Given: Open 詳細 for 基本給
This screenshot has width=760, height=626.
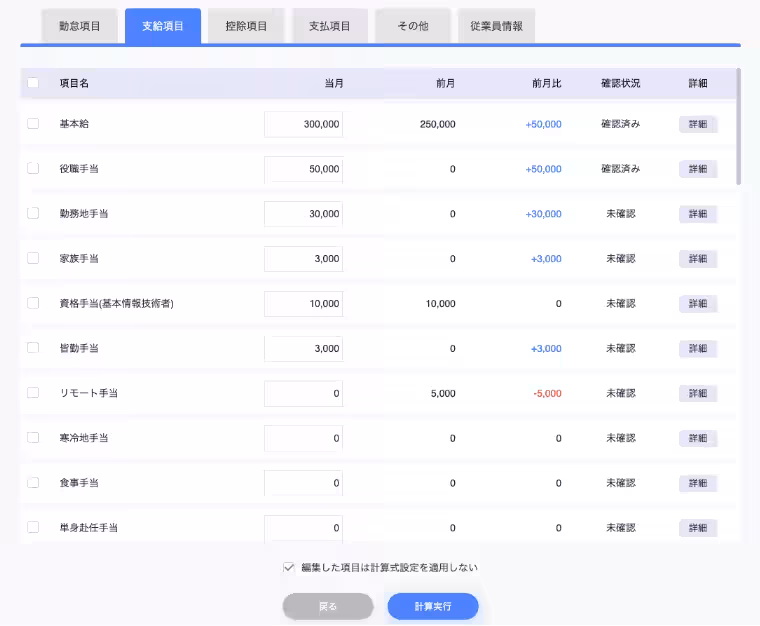Looking at the screenshot, I should (698, 124).
